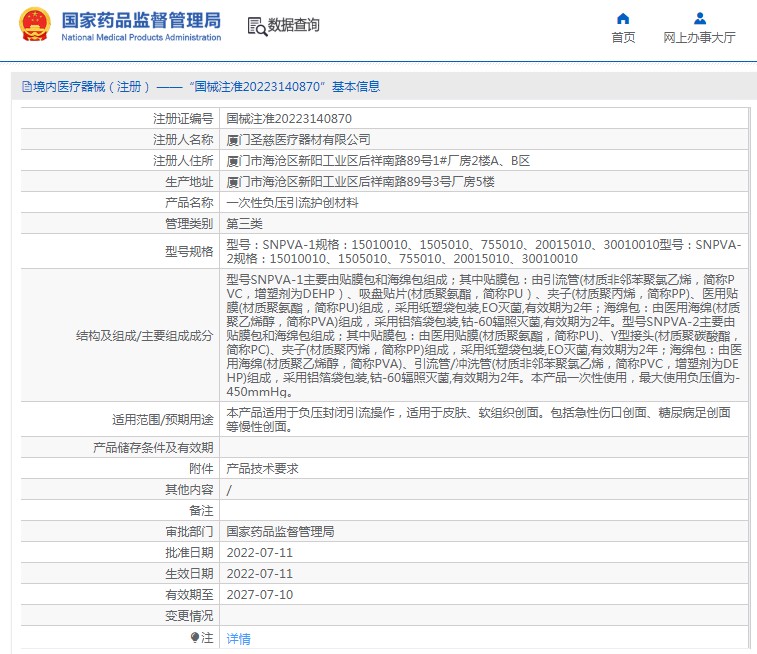Click the 附件 label
Image resolution: width=757 pixels, height=654 pixels.
pos(201,469)
